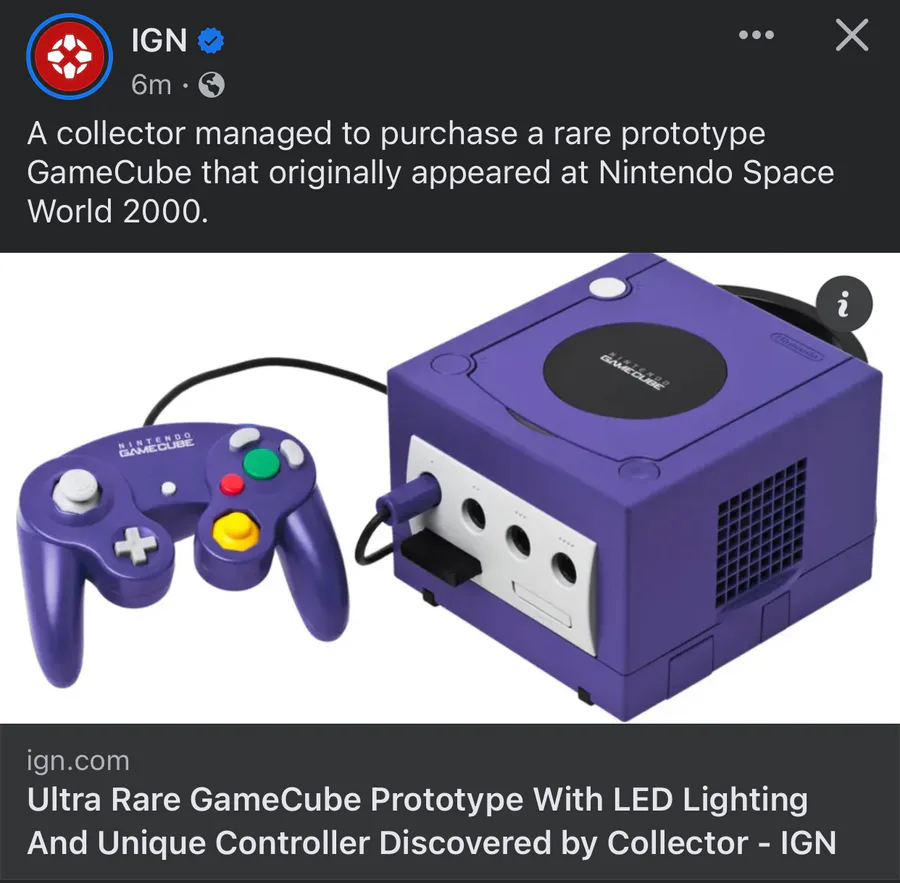The image size is (900, 883).
Task: Click the green A button on the controller
Action: point(261,464)
